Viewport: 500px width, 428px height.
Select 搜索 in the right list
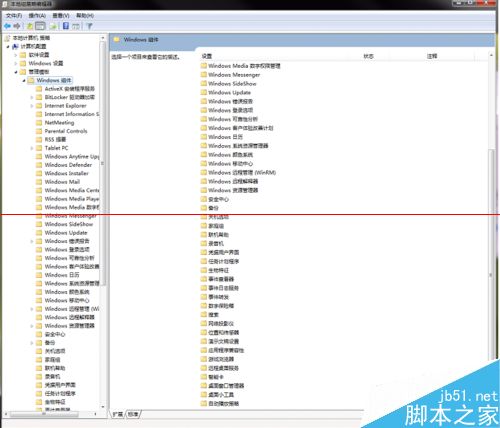[x=213, y=315]
